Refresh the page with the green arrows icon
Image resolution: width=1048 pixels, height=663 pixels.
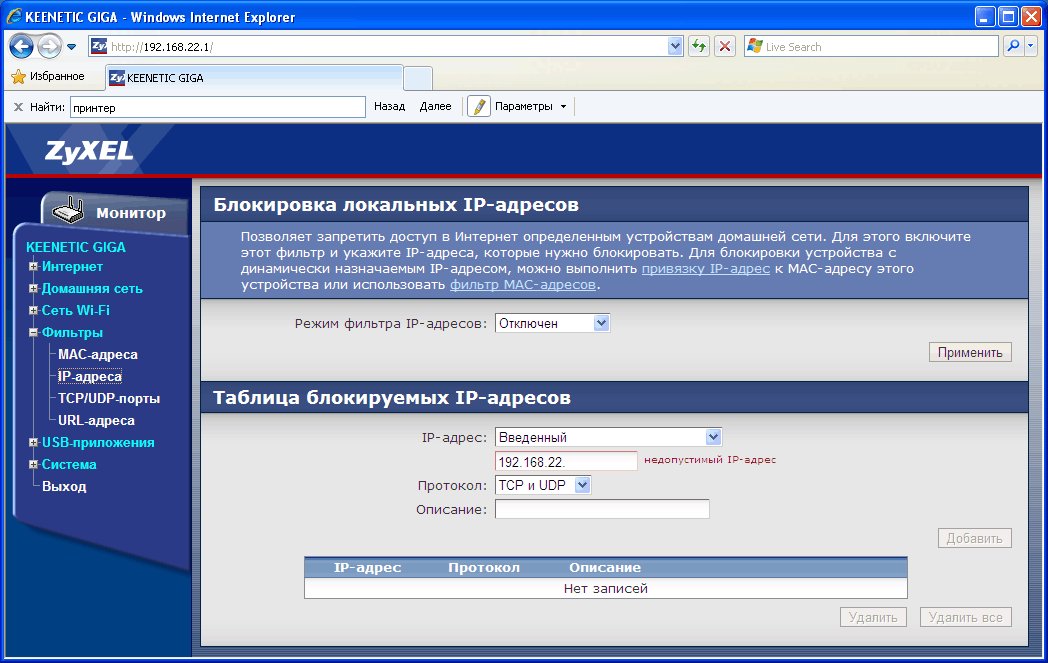(698, 47)
